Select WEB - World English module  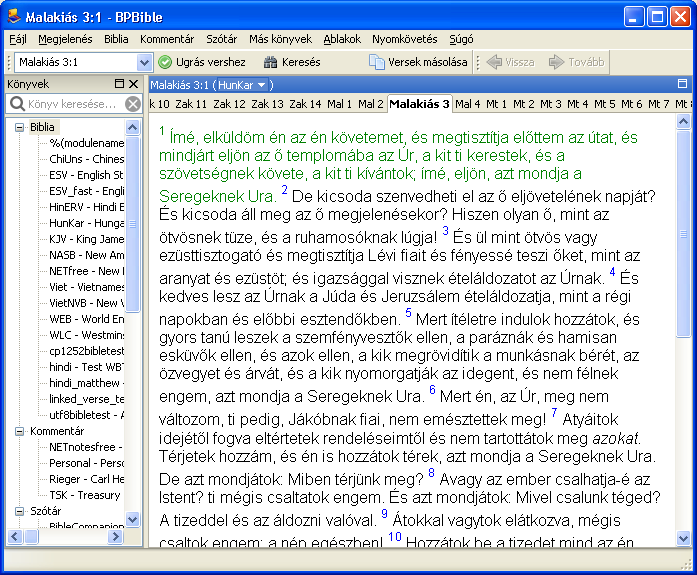[x=86, y=319]
